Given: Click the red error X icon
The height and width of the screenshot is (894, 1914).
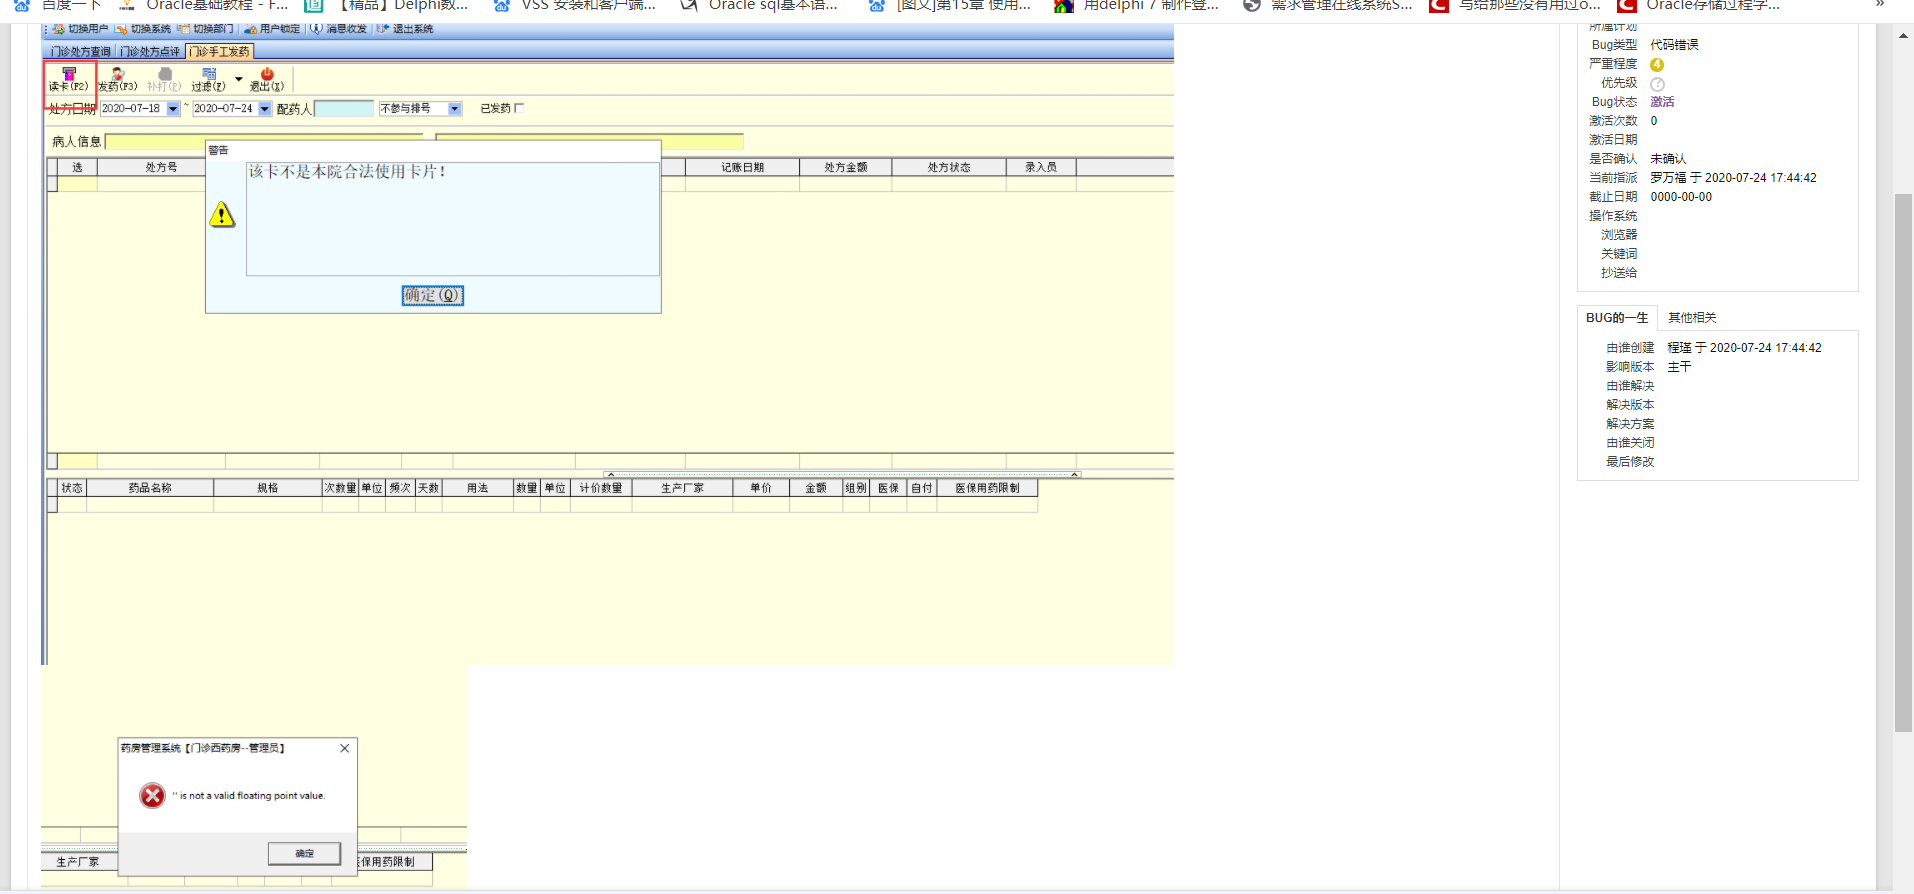Looking at the screenshot, I should pos(152,796).
